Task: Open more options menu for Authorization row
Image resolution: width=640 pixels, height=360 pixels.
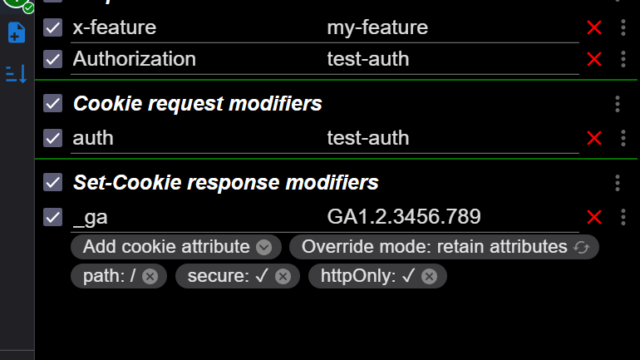Action: click(623, 59)
